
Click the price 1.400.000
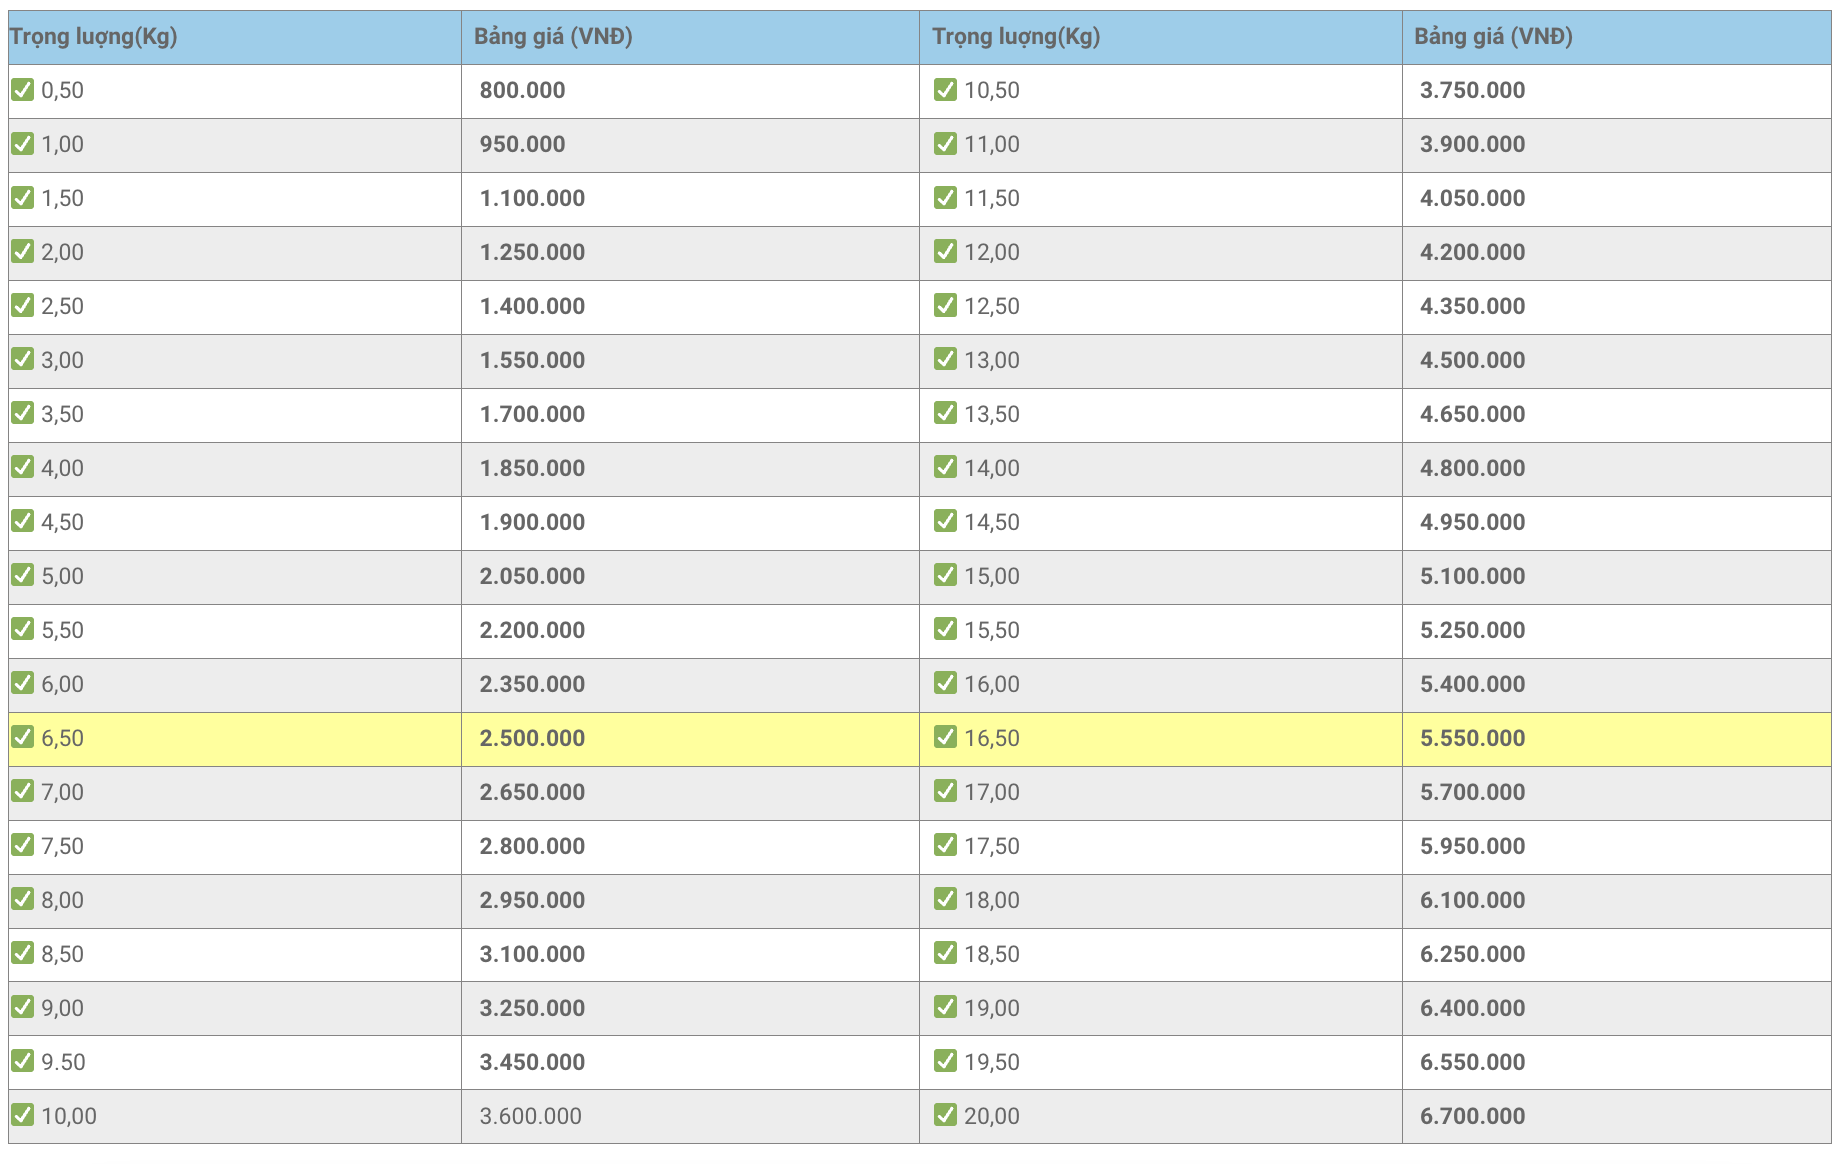coord(532,306)
